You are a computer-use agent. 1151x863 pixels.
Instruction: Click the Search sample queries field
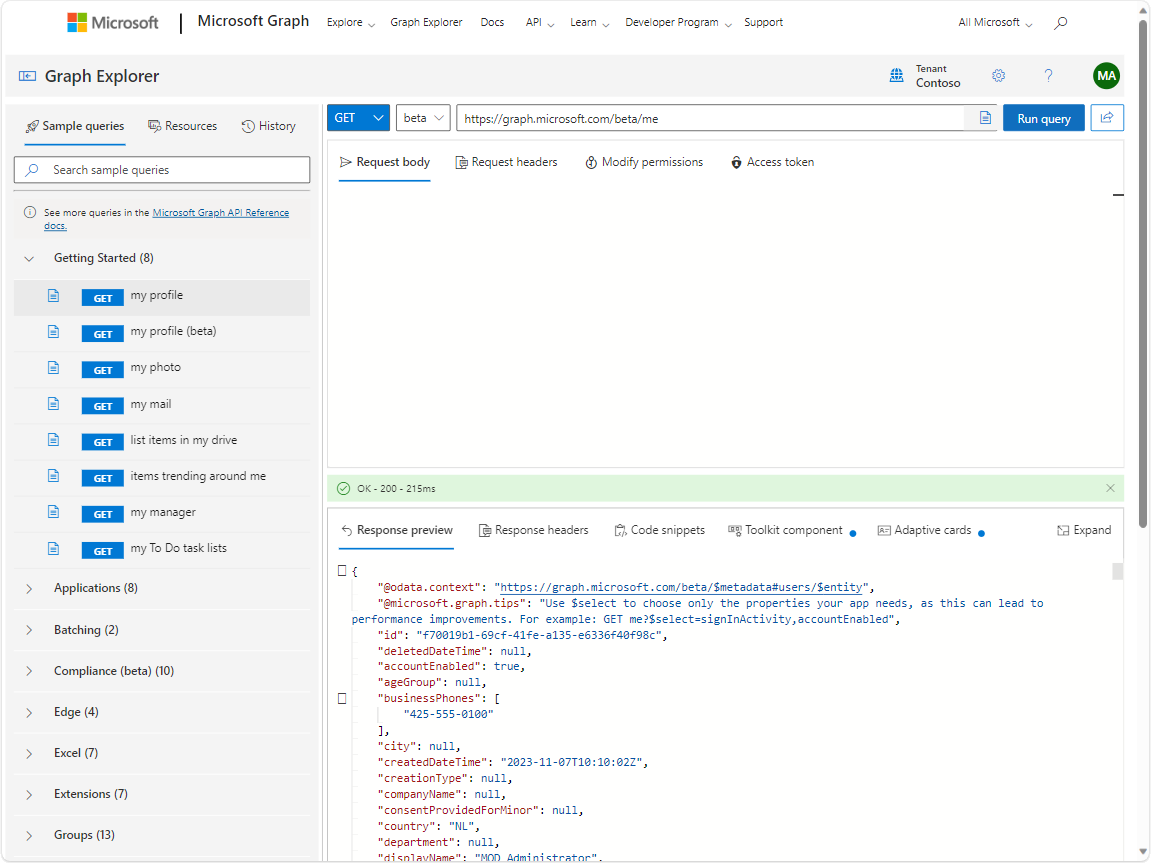point(162,170)
